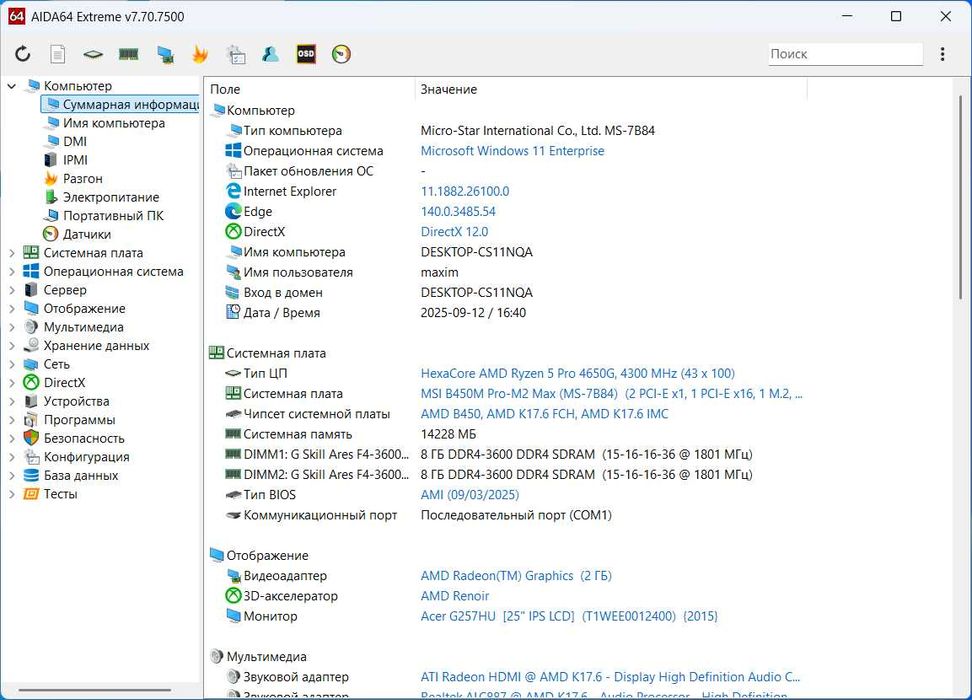Select Суммарная информация in the tree
This screenshot has width=972, height=700.
[120, 104]
